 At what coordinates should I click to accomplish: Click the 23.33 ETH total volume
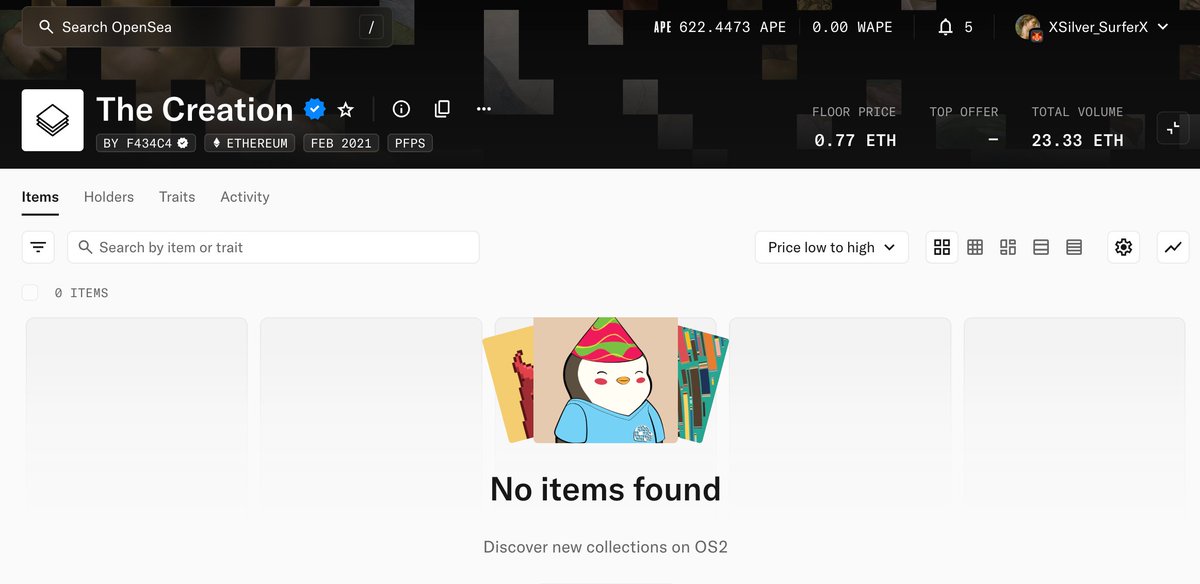click(1077, 141)
